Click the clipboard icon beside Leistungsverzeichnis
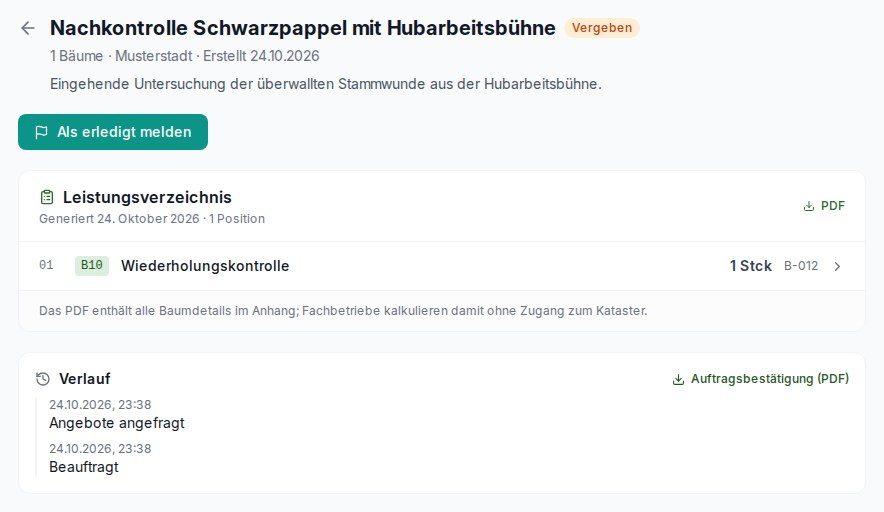Image resolution: width=884 pixels, height=512 pixels. 47,197
